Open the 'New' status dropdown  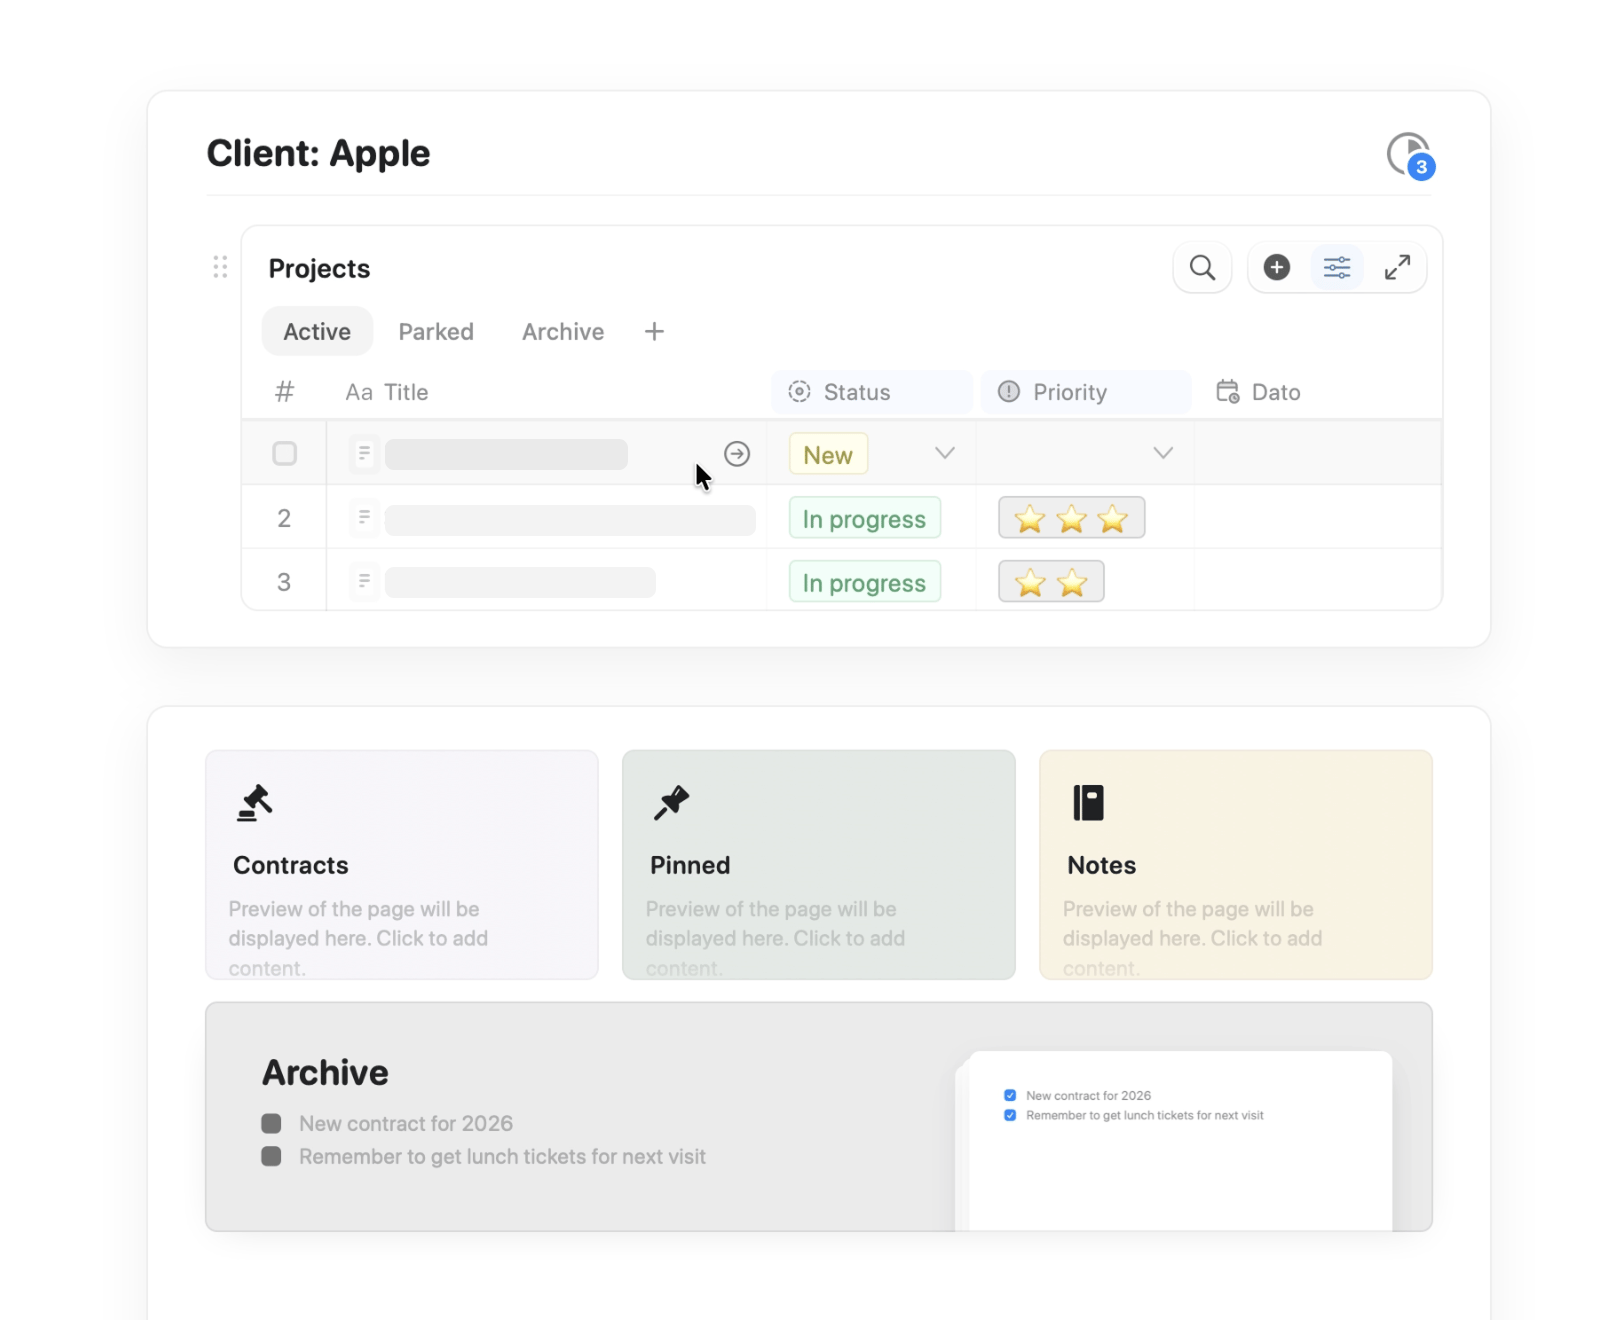(x=827, y=453)
